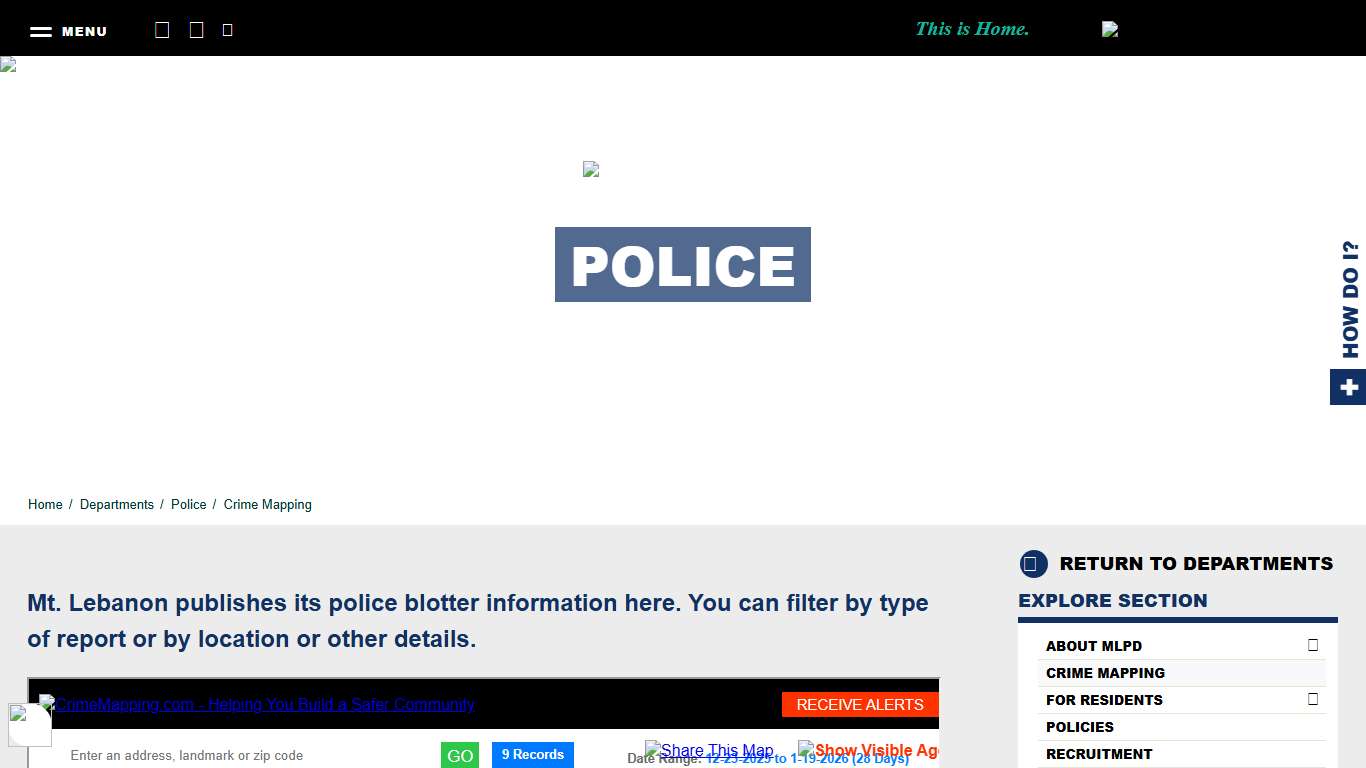
Task: Expand the FOR RESIDENTS section
Action: (1313, 700)
